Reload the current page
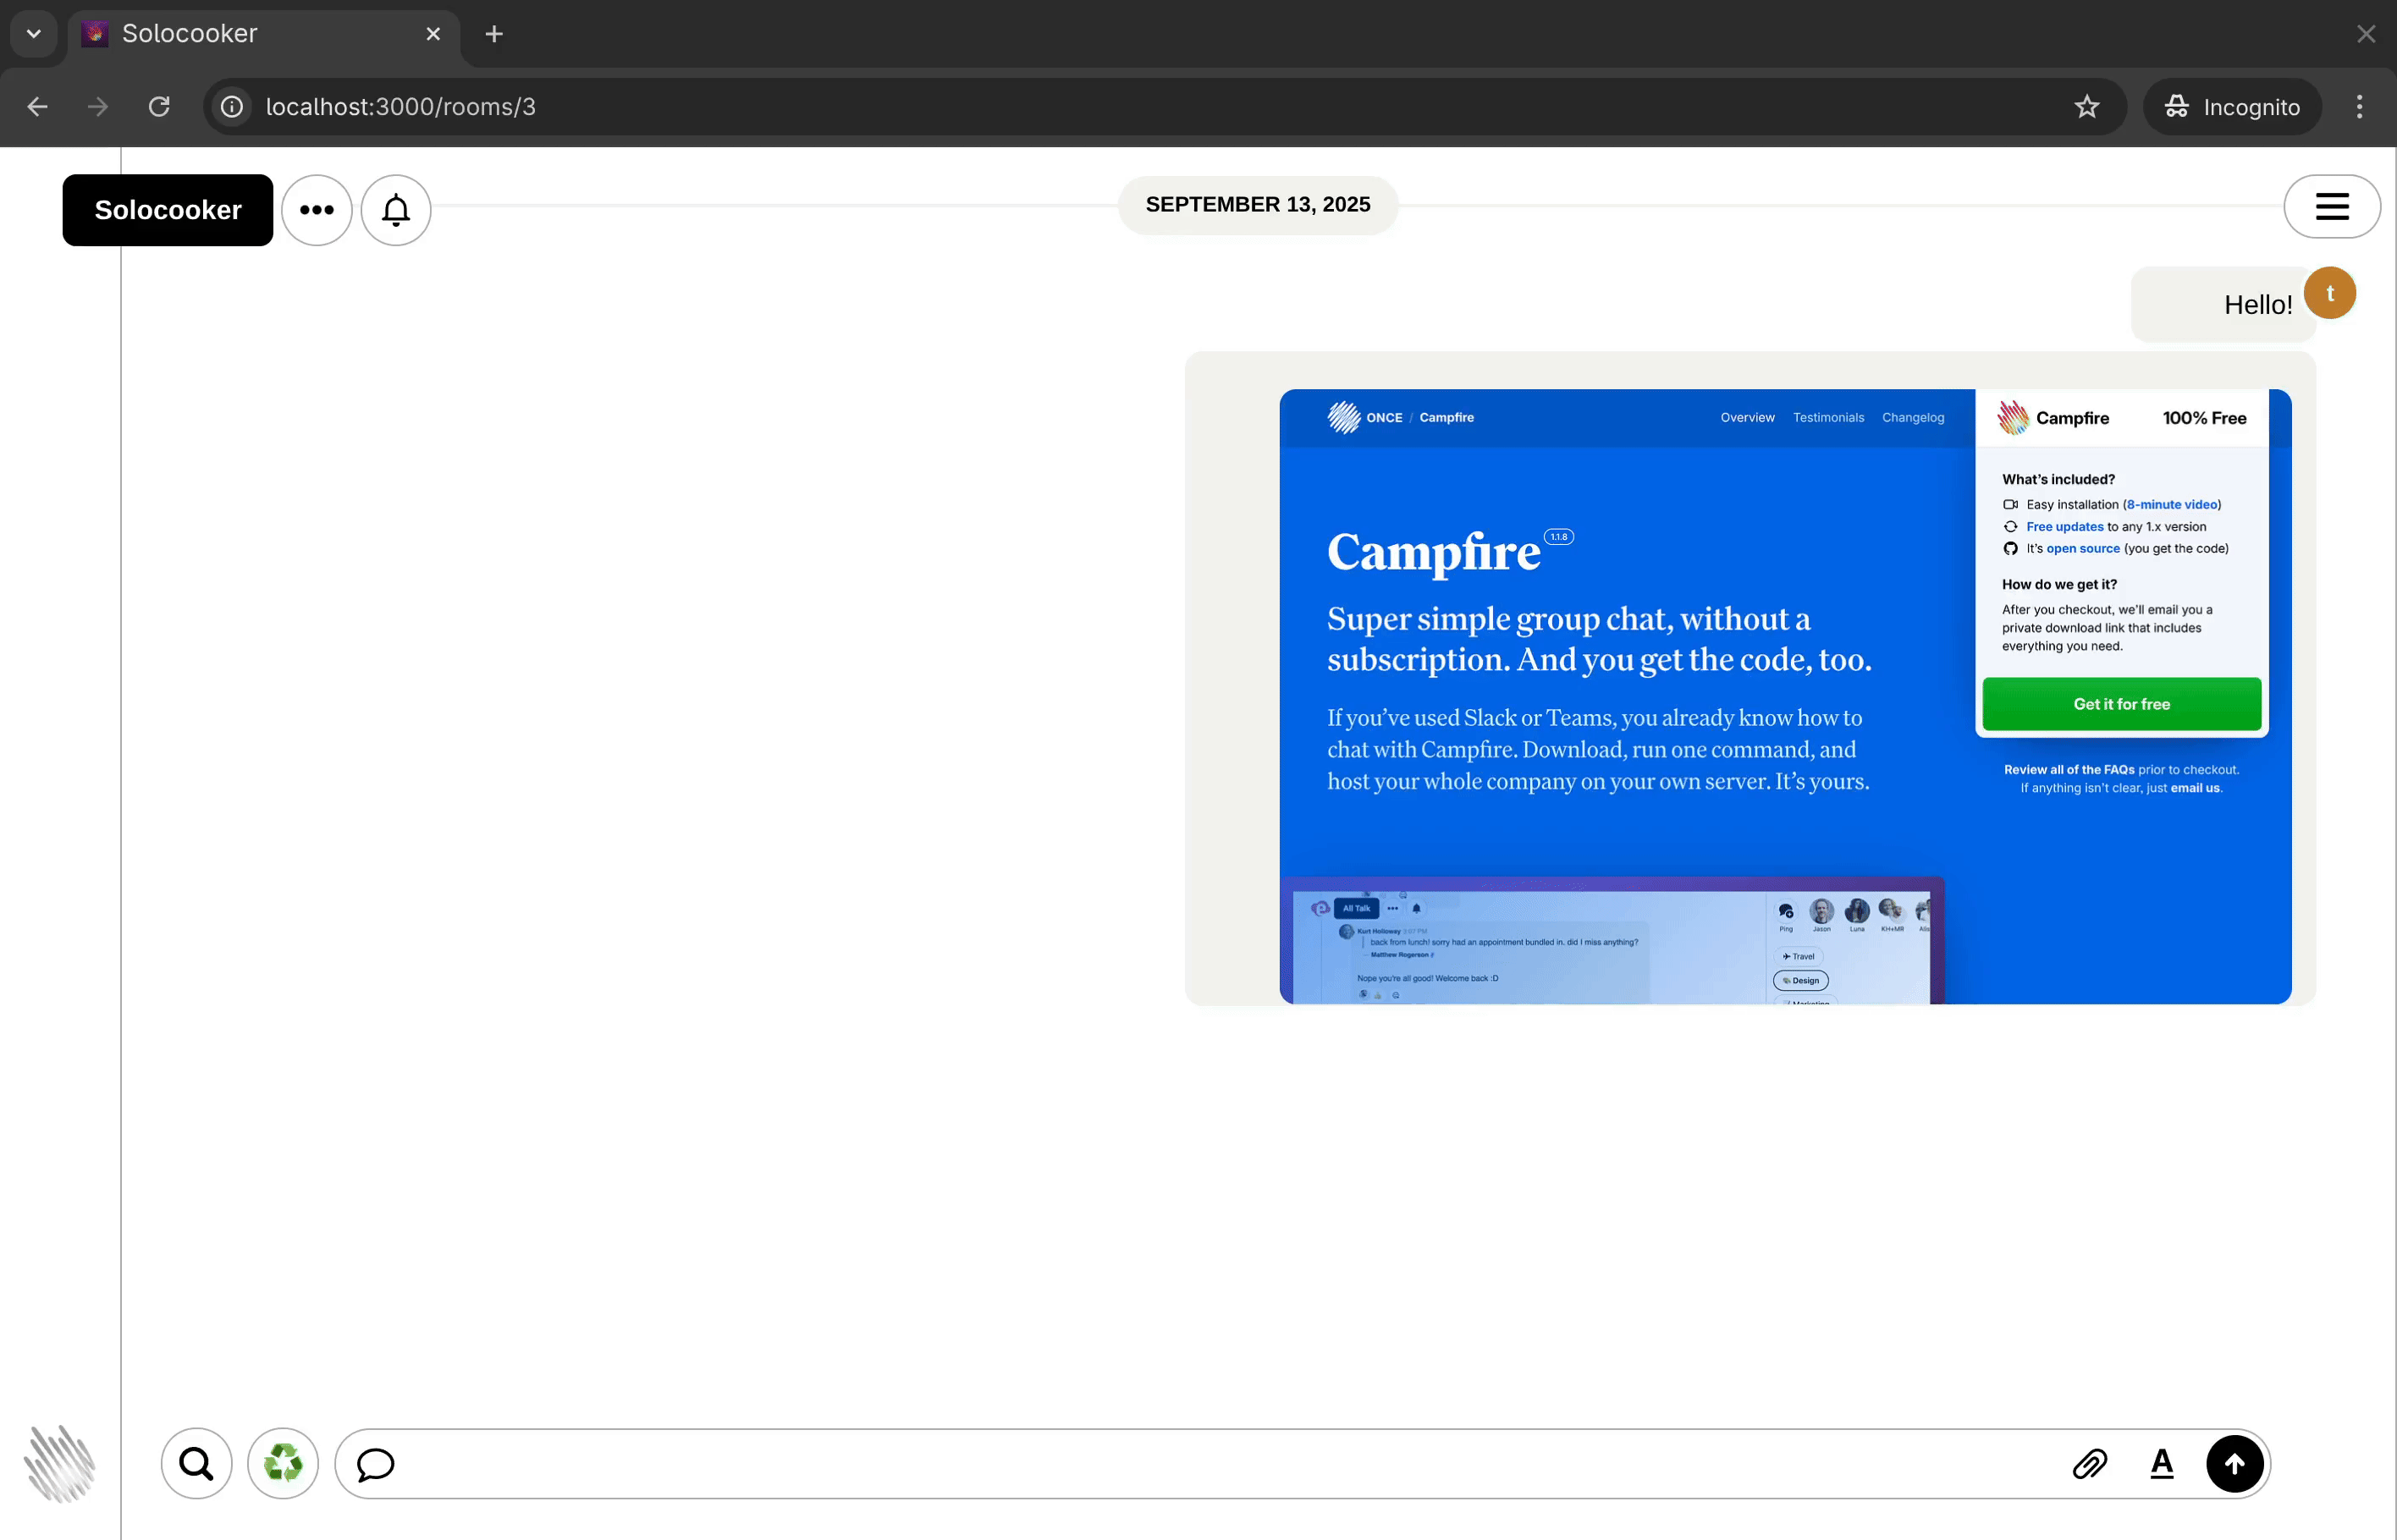This screenshot has height=1540, width=2397. [158, 106]
